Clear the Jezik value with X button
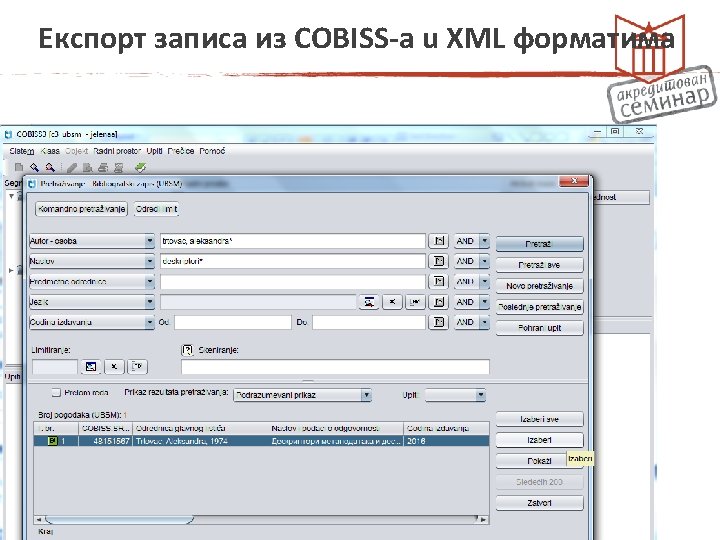Image resolution: width=720 pixels, height=540 pixels. point(392,302)
